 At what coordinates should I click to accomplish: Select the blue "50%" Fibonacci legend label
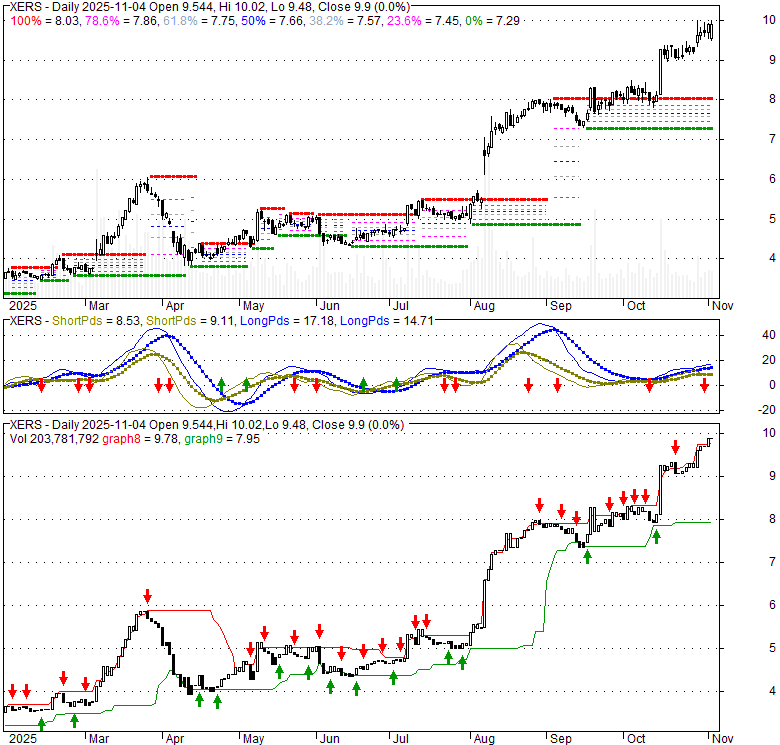[x=253, y=21]
